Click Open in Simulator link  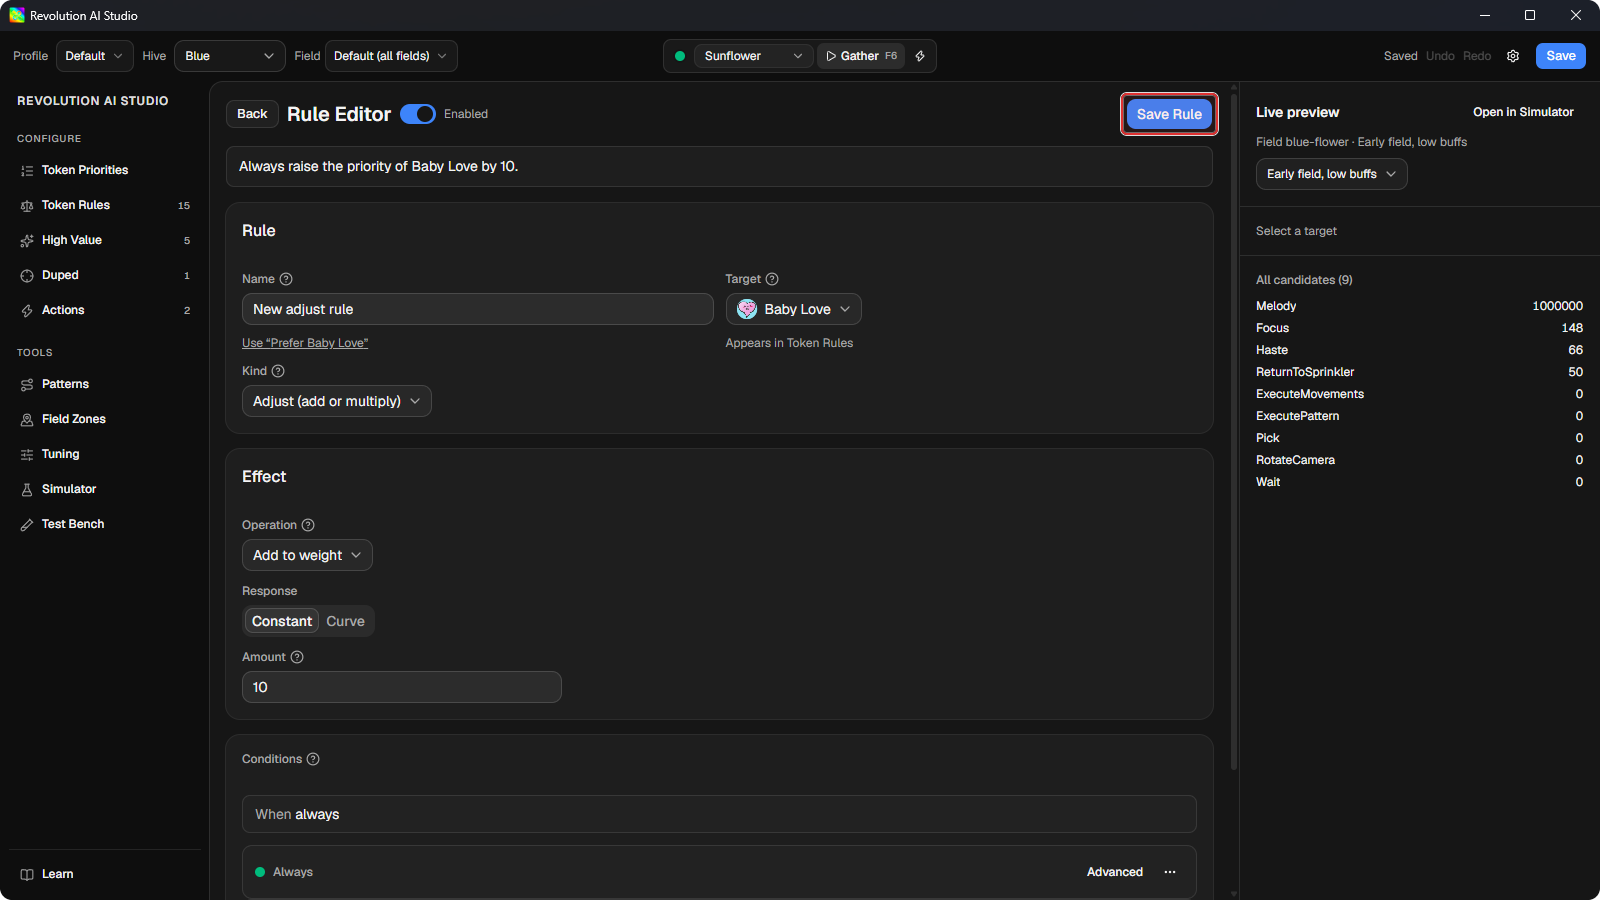click(x=1523, y=112)
